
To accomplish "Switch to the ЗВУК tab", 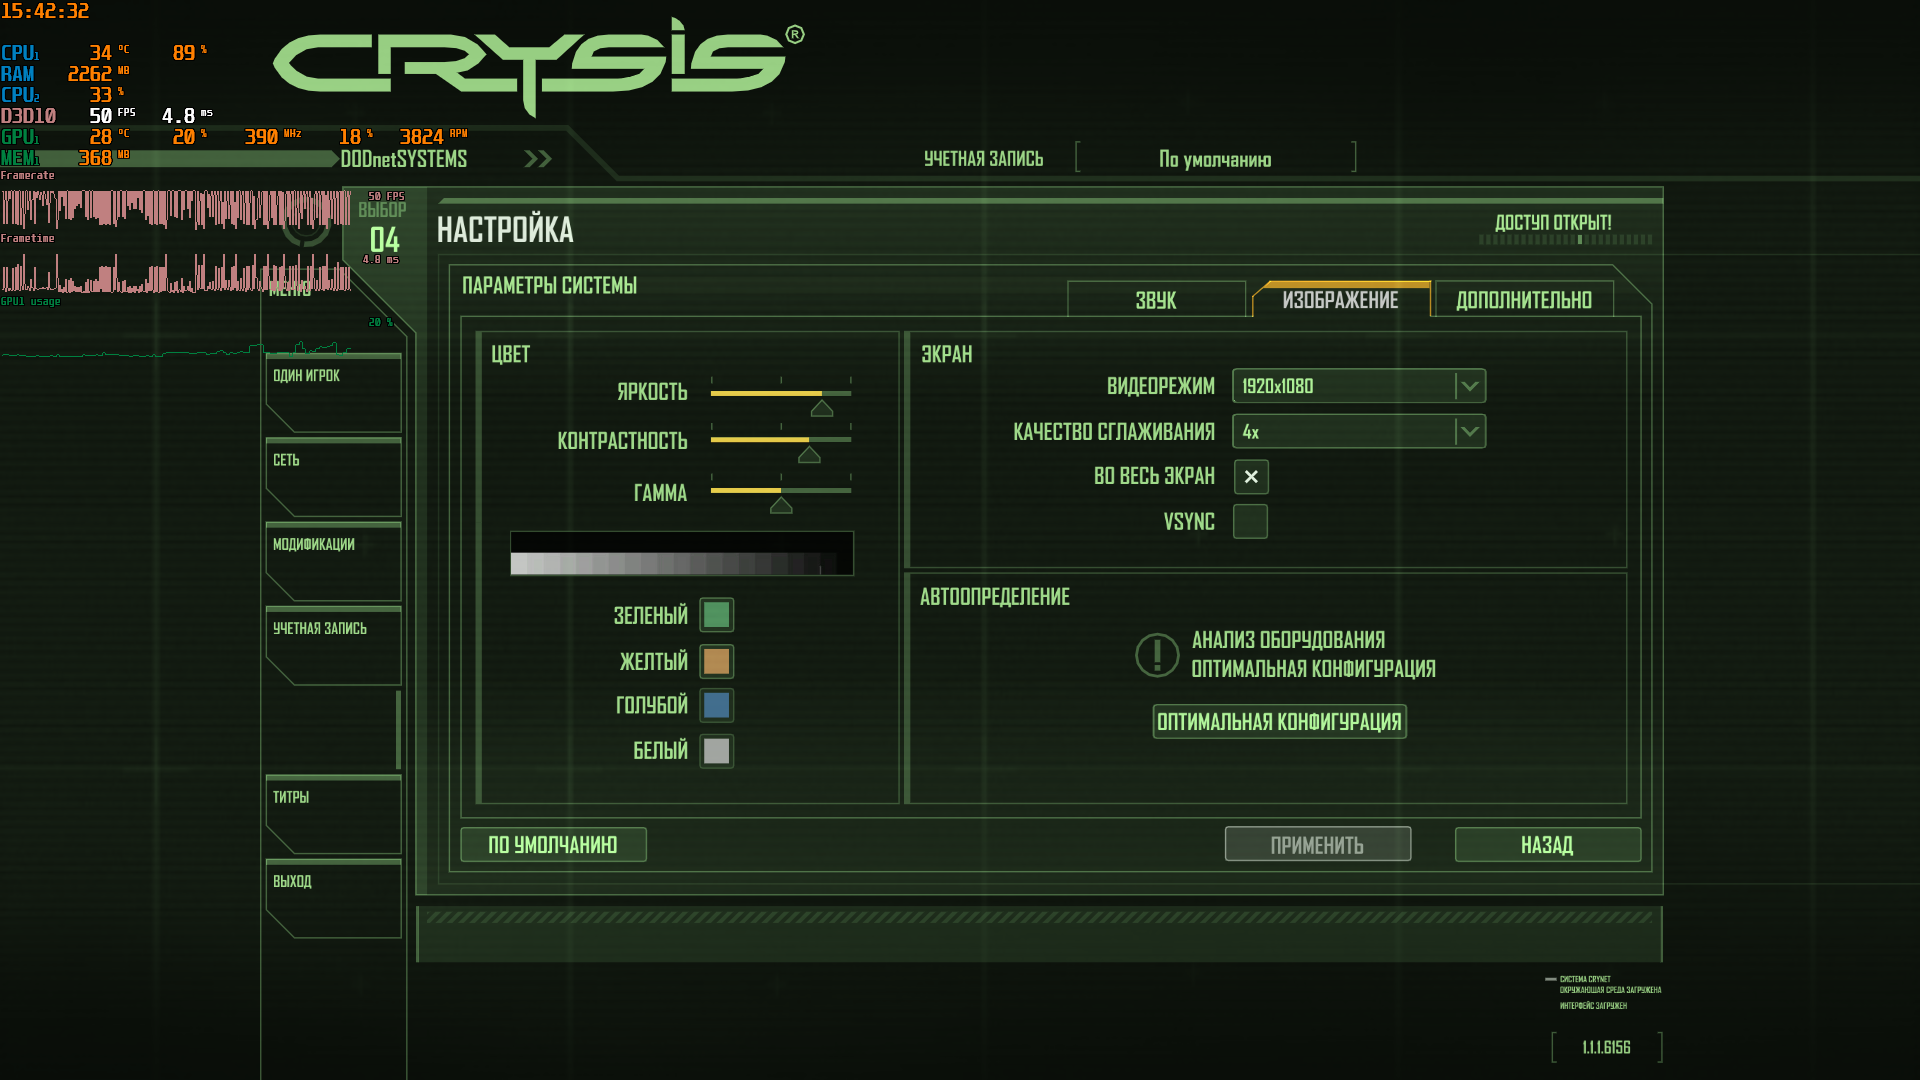I will pyautogui.click(x=1156, y=300).
